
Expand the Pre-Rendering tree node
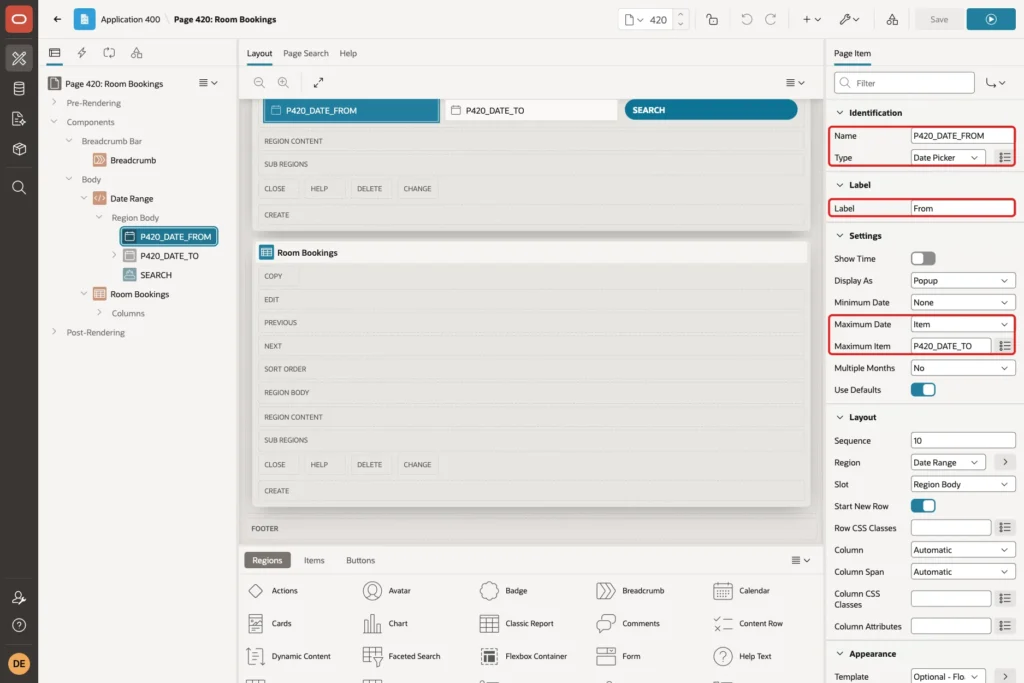point(54,103)
